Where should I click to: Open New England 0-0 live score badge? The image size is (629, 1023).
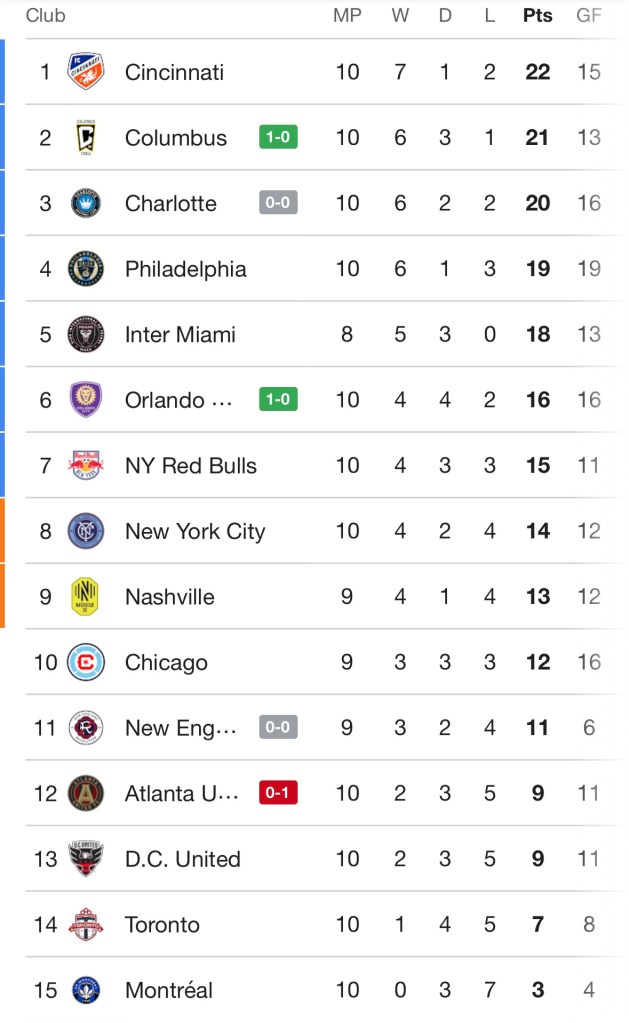click(278, 727)
